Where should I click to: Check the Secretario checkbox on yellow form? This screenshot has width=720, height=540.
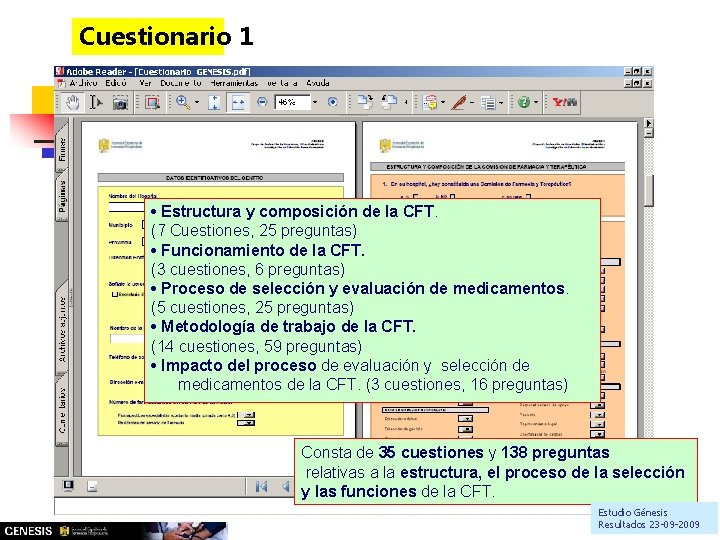coord(115,294)
